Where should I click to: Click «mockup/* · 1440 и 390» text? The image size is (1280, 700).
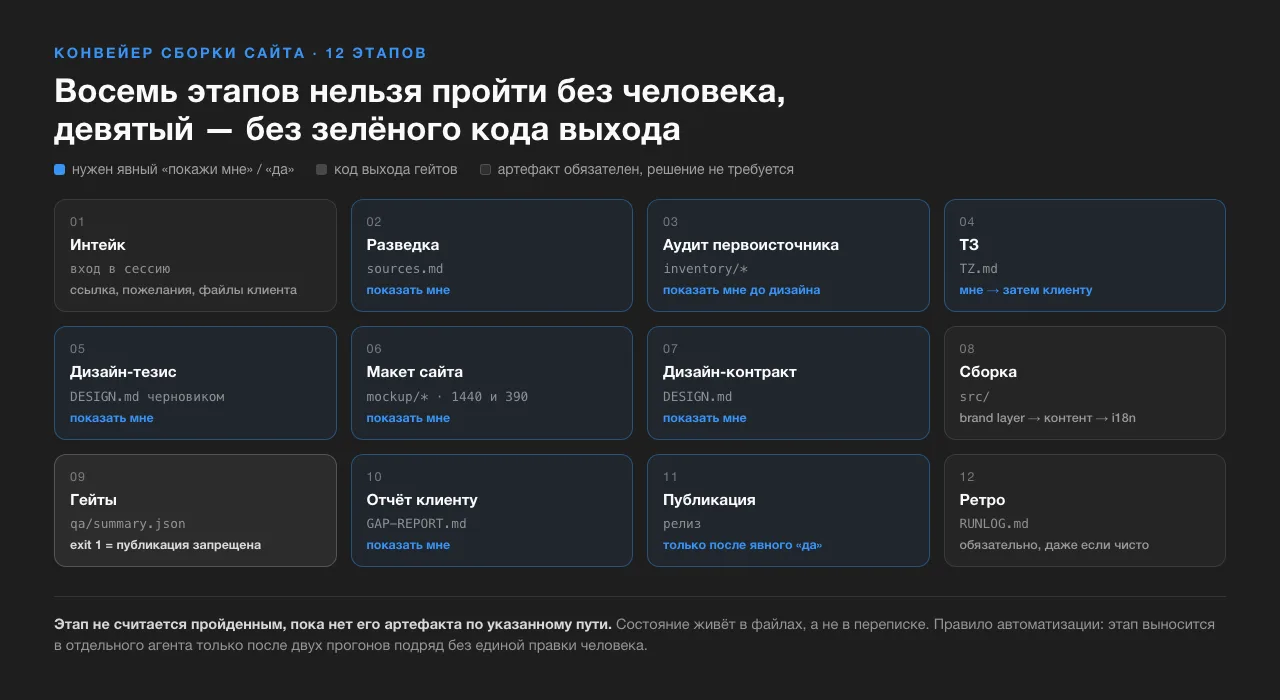(447, 396)
